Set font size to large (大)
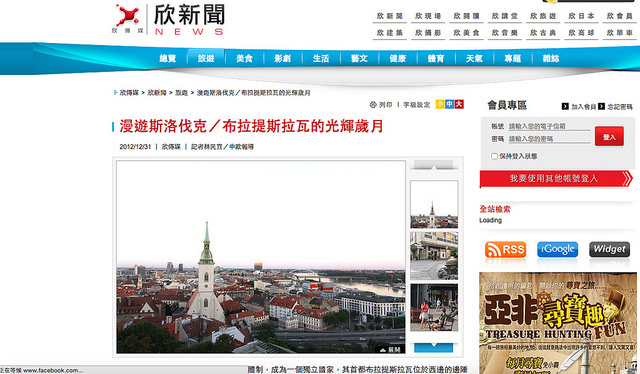This screenshot has height=374, width=640. [x=459, y=104]
